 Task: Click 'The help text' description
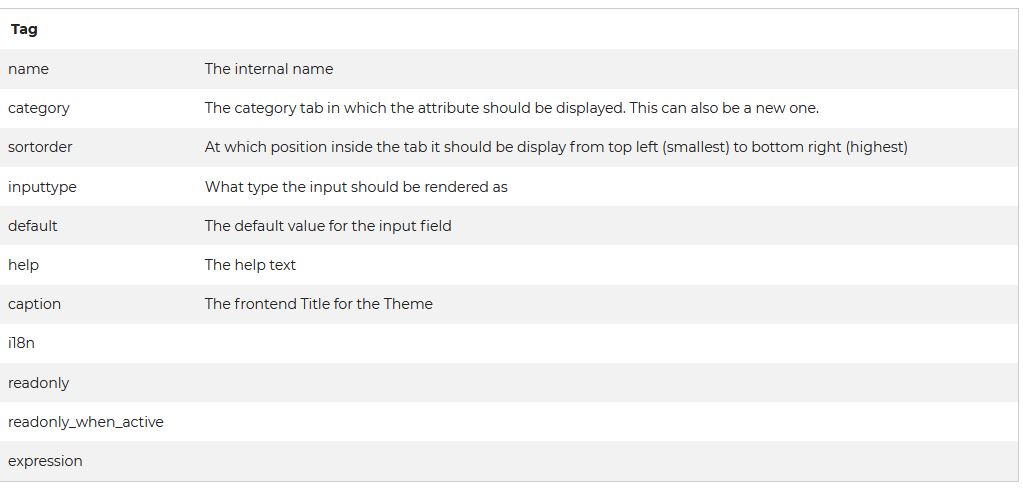[250, 265]
